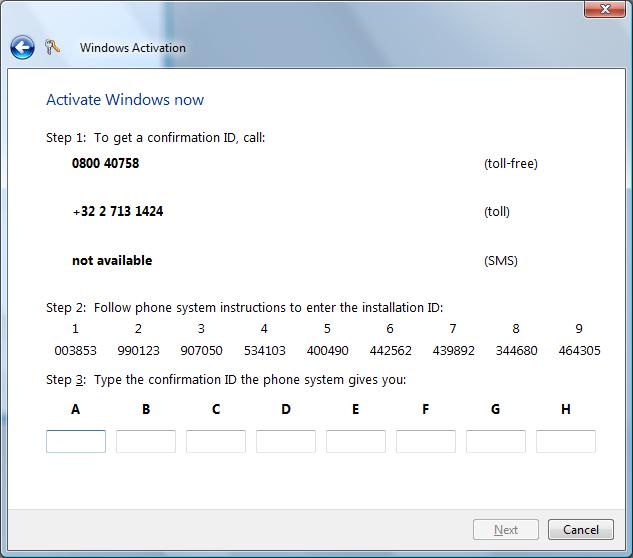
Task: Click the Windows Activation key icon
Action: tap(53, 47)
